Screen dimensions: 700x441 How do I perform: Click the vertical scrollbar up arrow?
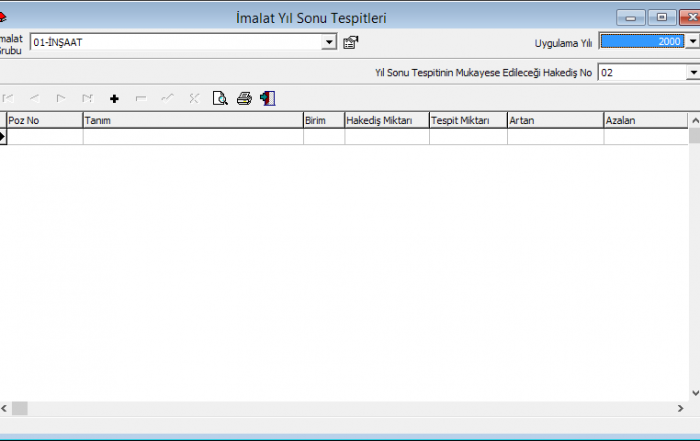(x=694, y=120)
